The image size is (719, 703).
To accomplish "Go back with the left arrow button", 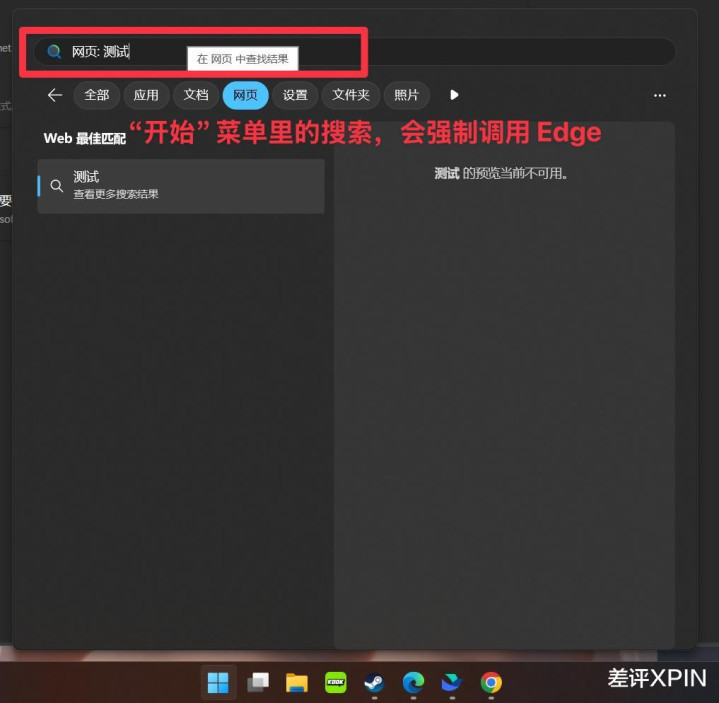I will [x=55, y=95].
